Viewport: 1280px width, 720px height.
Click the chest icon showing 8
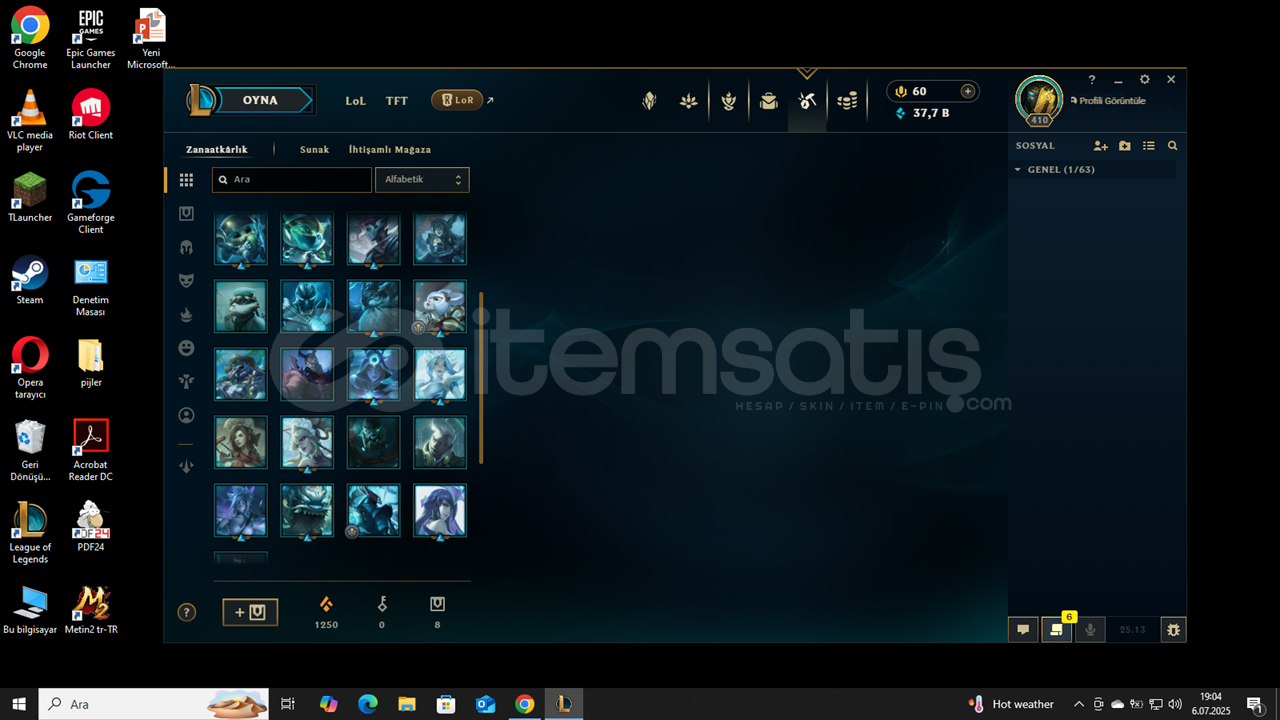tap(437, 604)
